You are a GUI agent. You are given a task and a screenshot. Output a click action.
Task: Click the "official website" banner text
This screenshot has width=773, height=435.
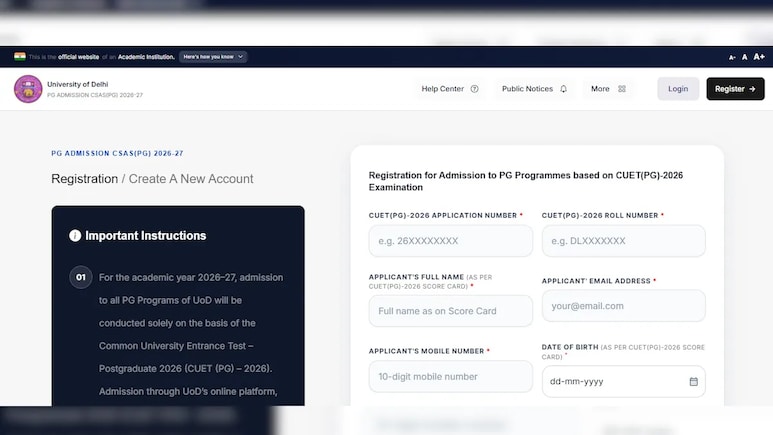tap(78, 57)
